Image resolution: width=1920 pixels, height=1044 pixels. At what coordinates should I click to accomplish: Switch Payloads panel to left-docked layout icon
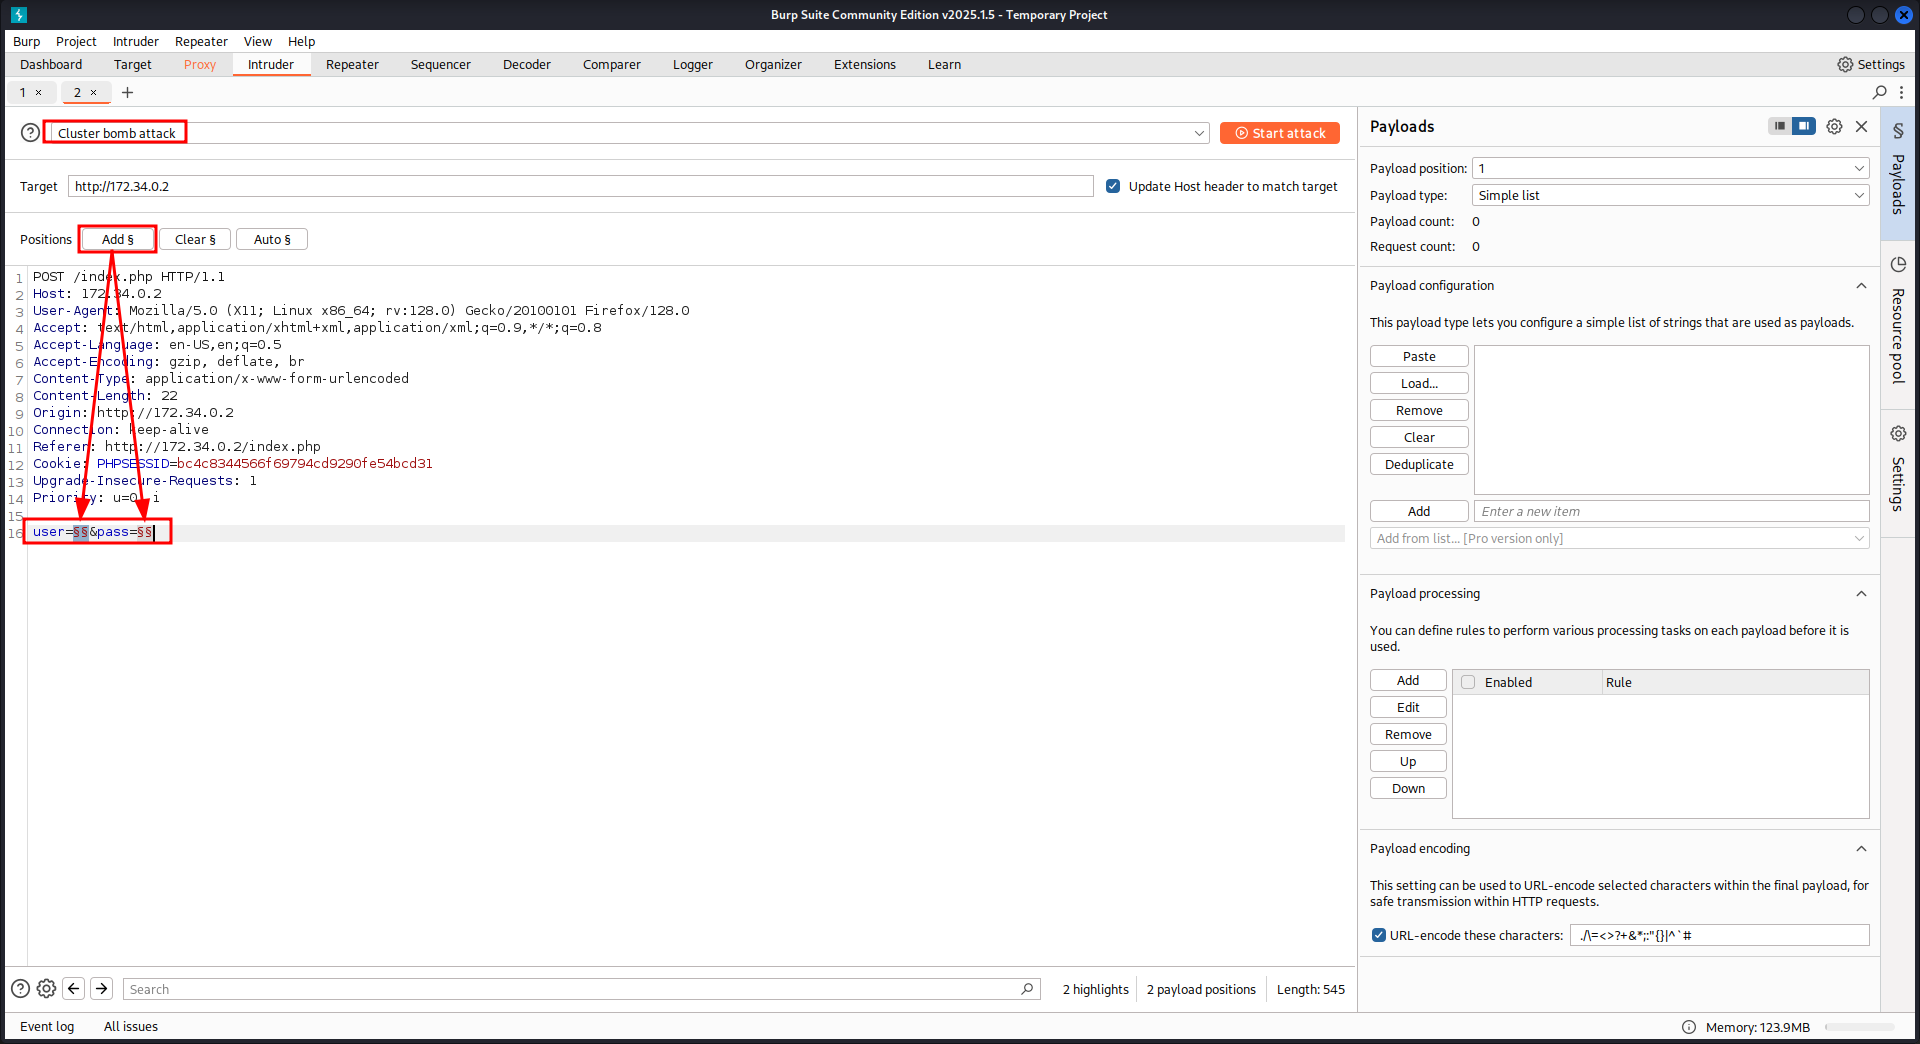(1780, 126)
